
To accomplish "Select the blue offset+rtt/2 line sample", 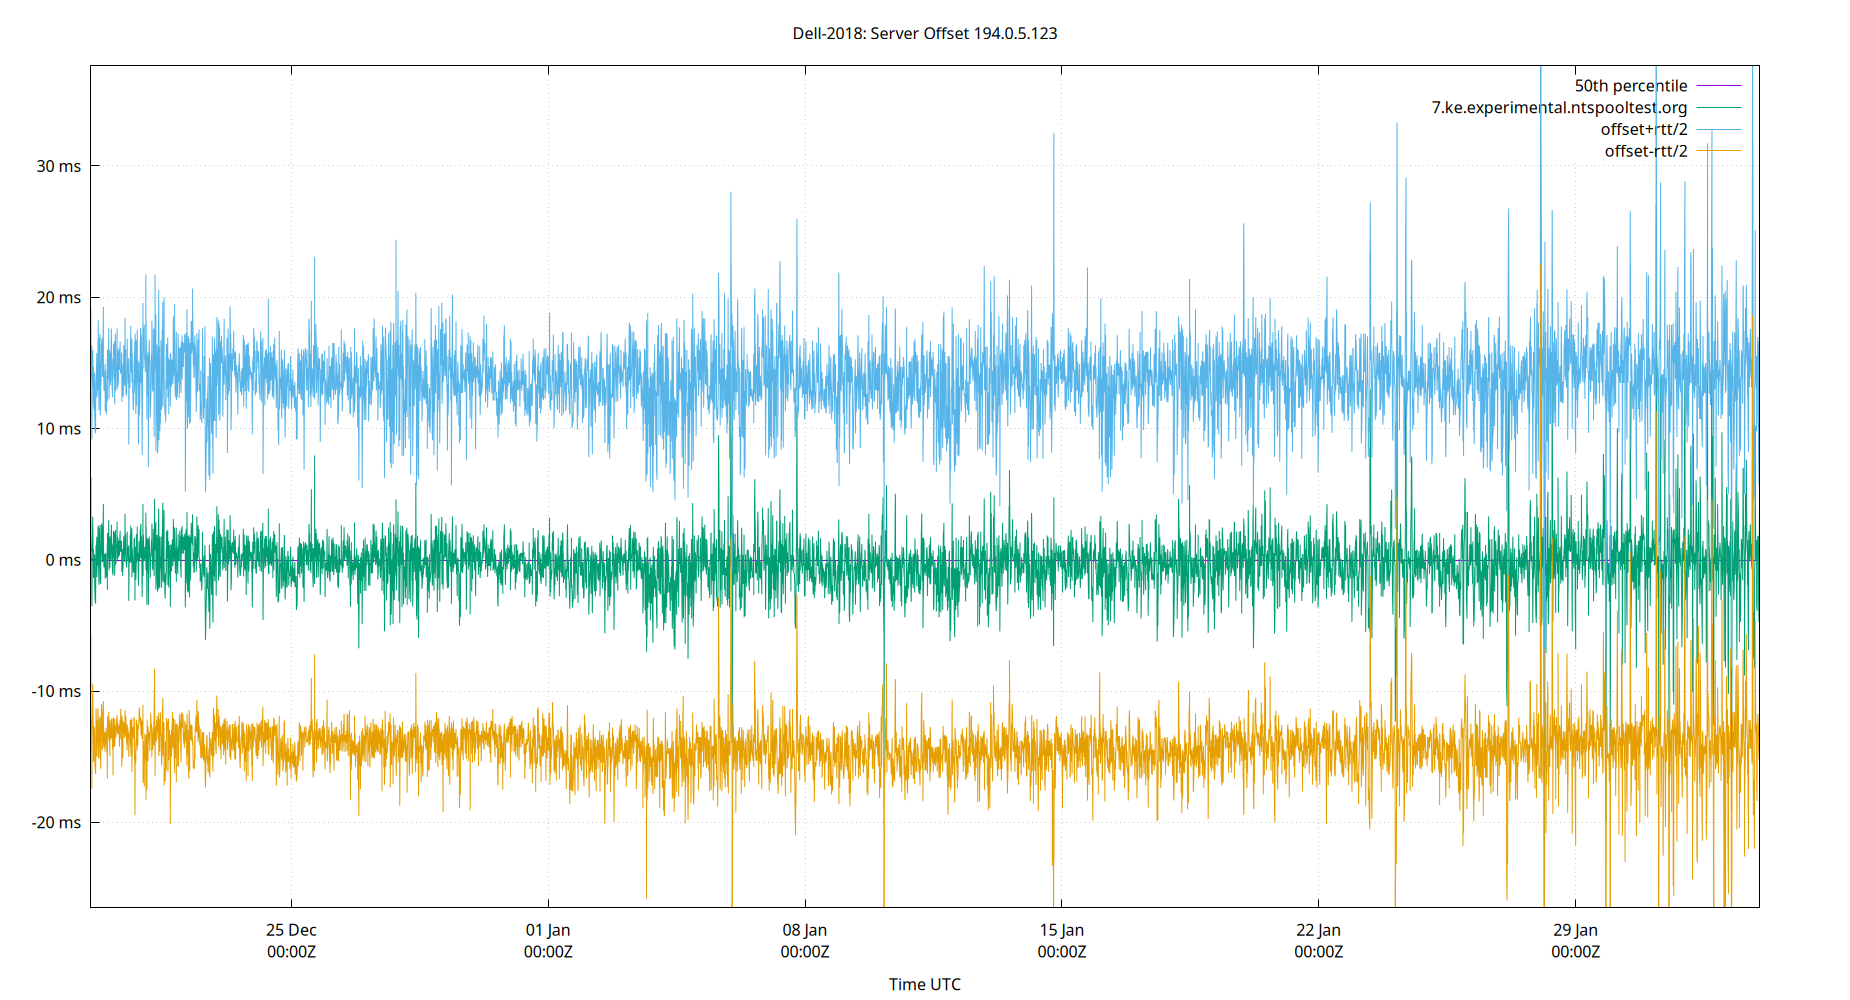I will [1718, 128].
